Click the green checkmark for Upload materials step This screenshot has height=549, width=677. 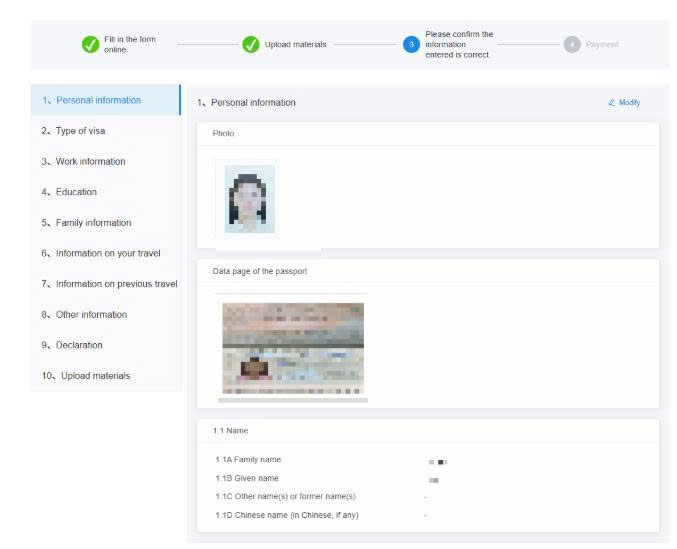coord(251,44)
